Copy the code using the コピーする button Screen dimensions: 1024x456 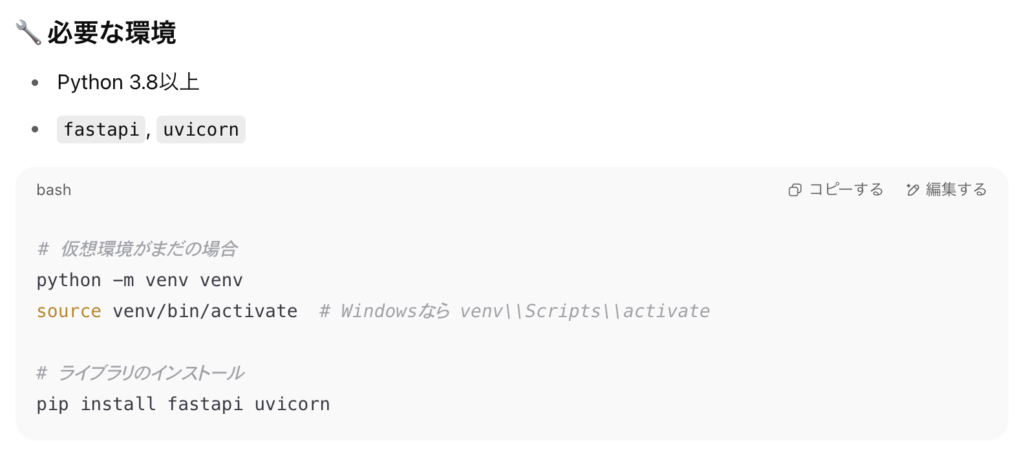tap(836, 190)
